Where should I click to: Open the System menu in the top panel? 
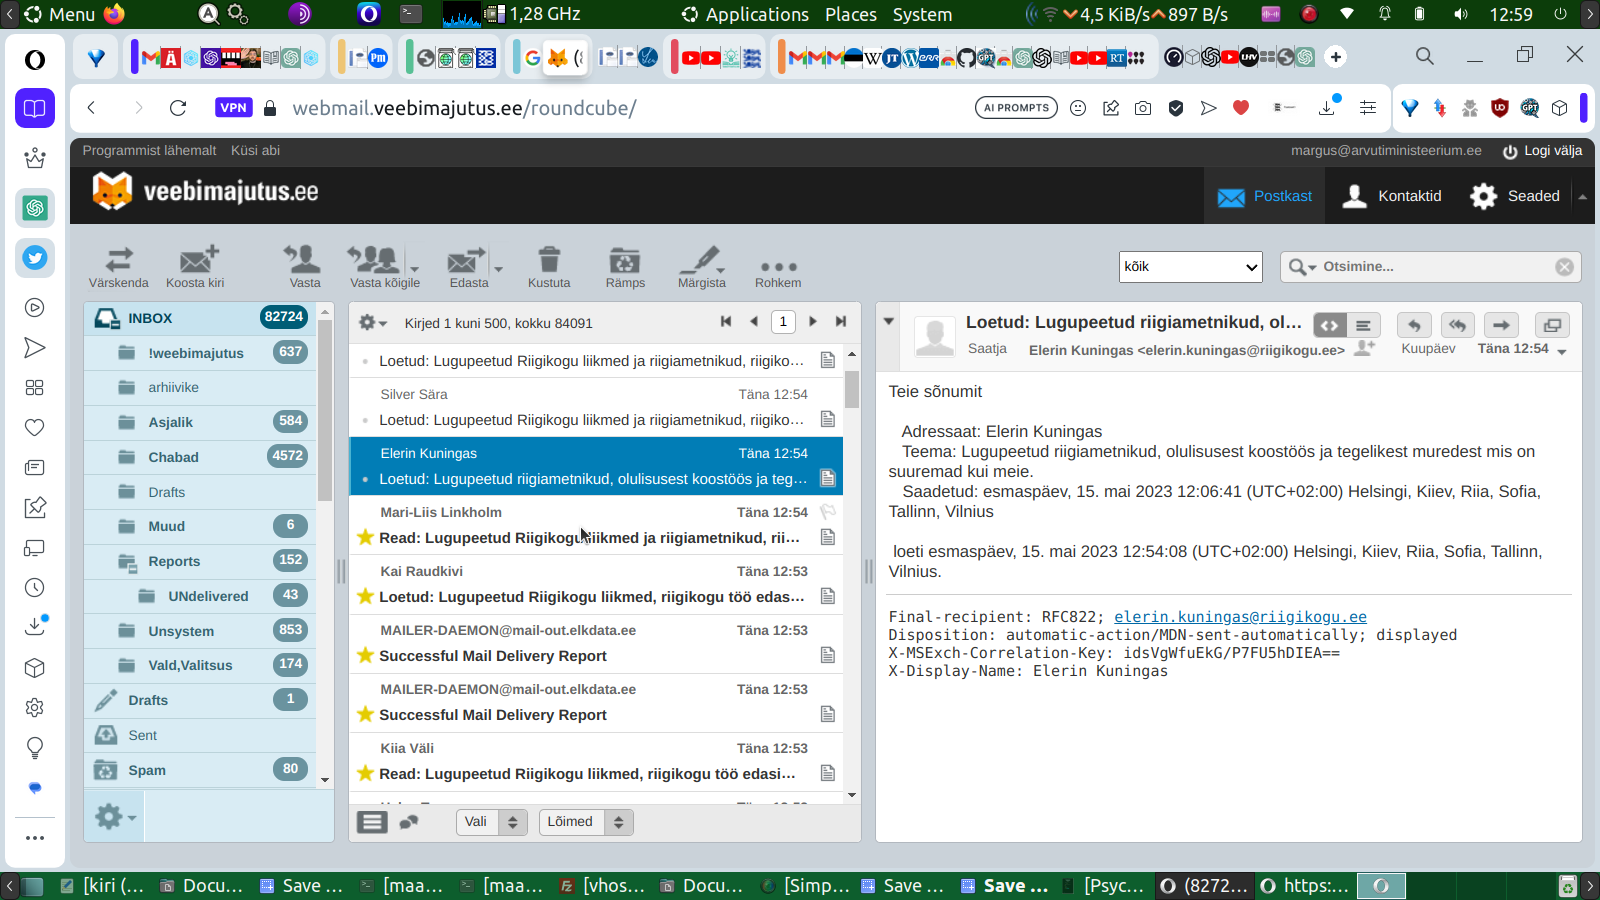pyautogui.click(x=922, y=14)
